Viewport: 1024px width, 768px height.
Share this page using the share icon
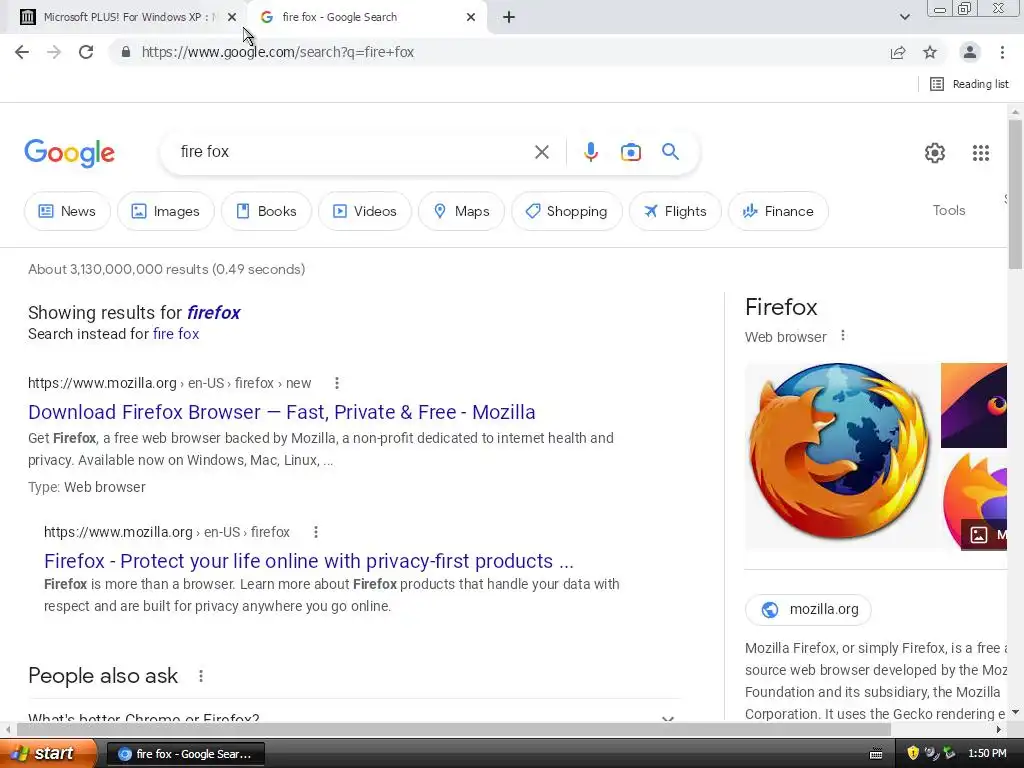pyautogui.click(x=898, y=52)
